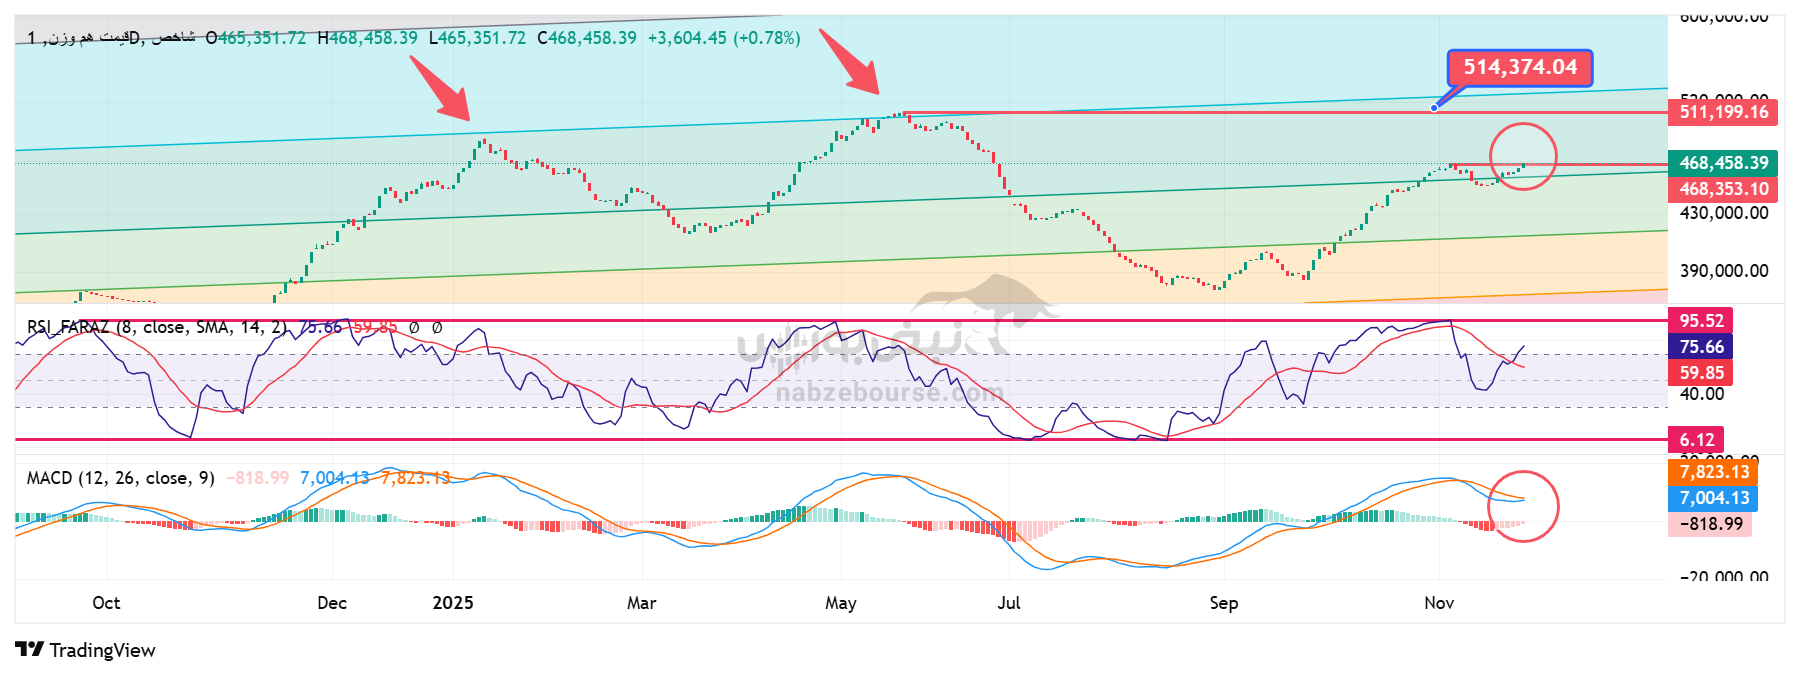
Task: Open the MACD (12, 26, close, 9) legend
Action: click(120, 478)
